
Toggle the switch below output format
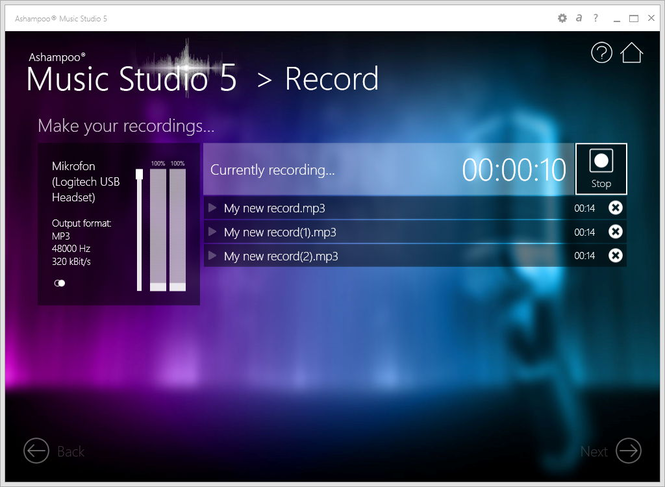coord(60,283)
